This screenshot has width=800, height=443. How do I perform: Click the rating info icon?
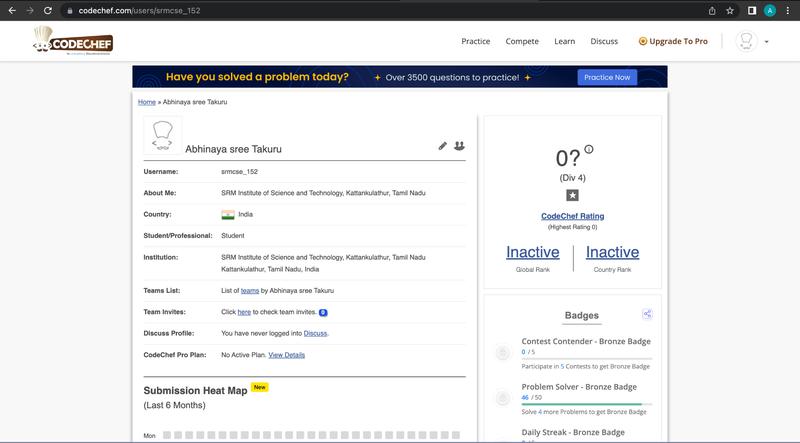[589, 150]
